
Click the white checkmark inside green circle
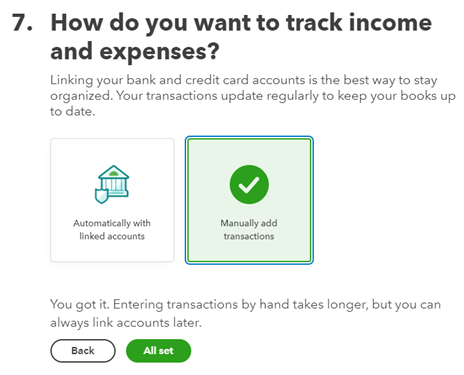[x=249, y=185]
